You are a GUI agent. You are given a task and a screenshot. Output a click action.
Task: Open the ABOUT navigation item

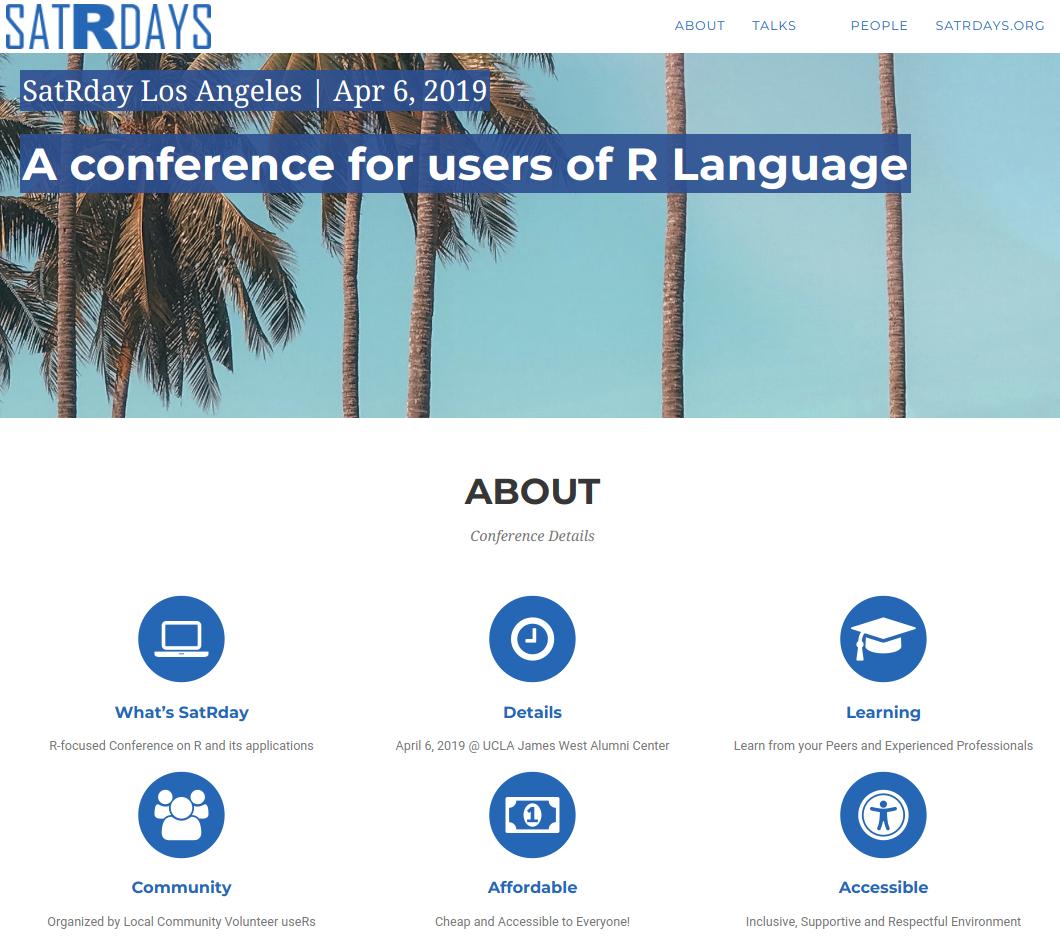(x=699, y=26)
